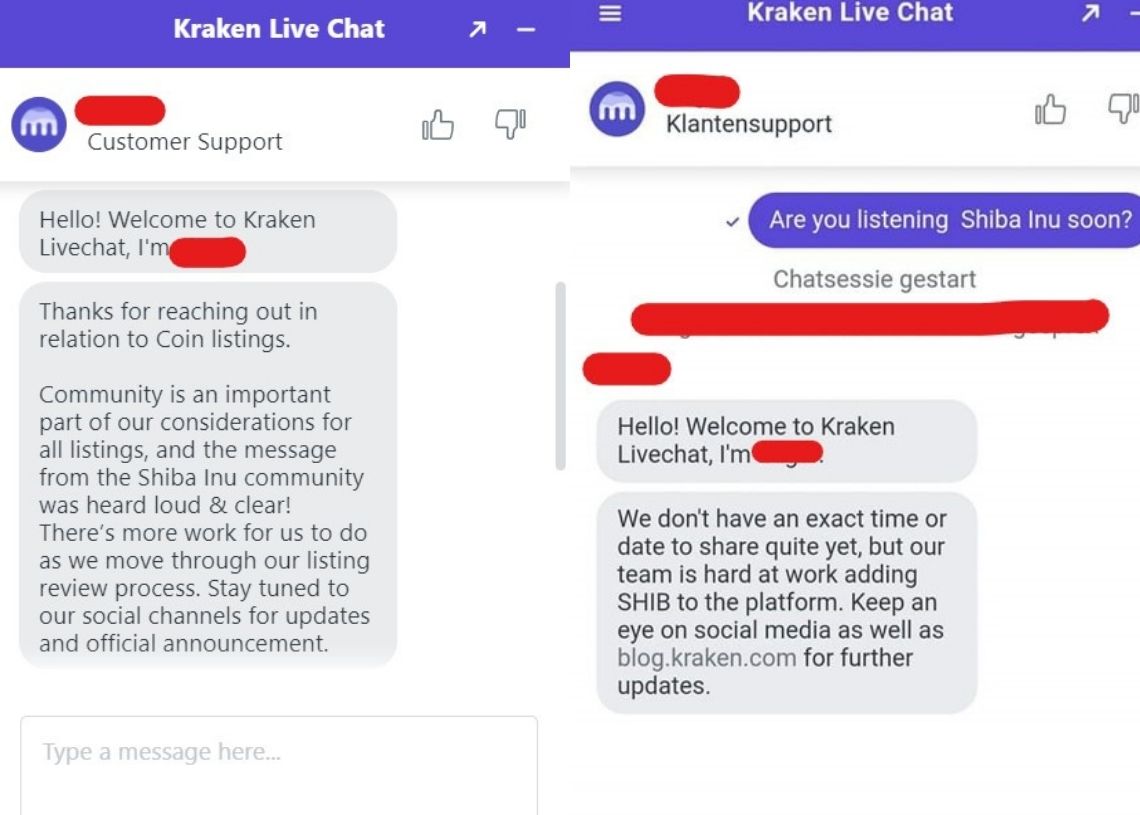Select the 'We don't have an exact time' bubble
Image resolution: width=1140 pixels, height=815 pixels.
(787, 603)
